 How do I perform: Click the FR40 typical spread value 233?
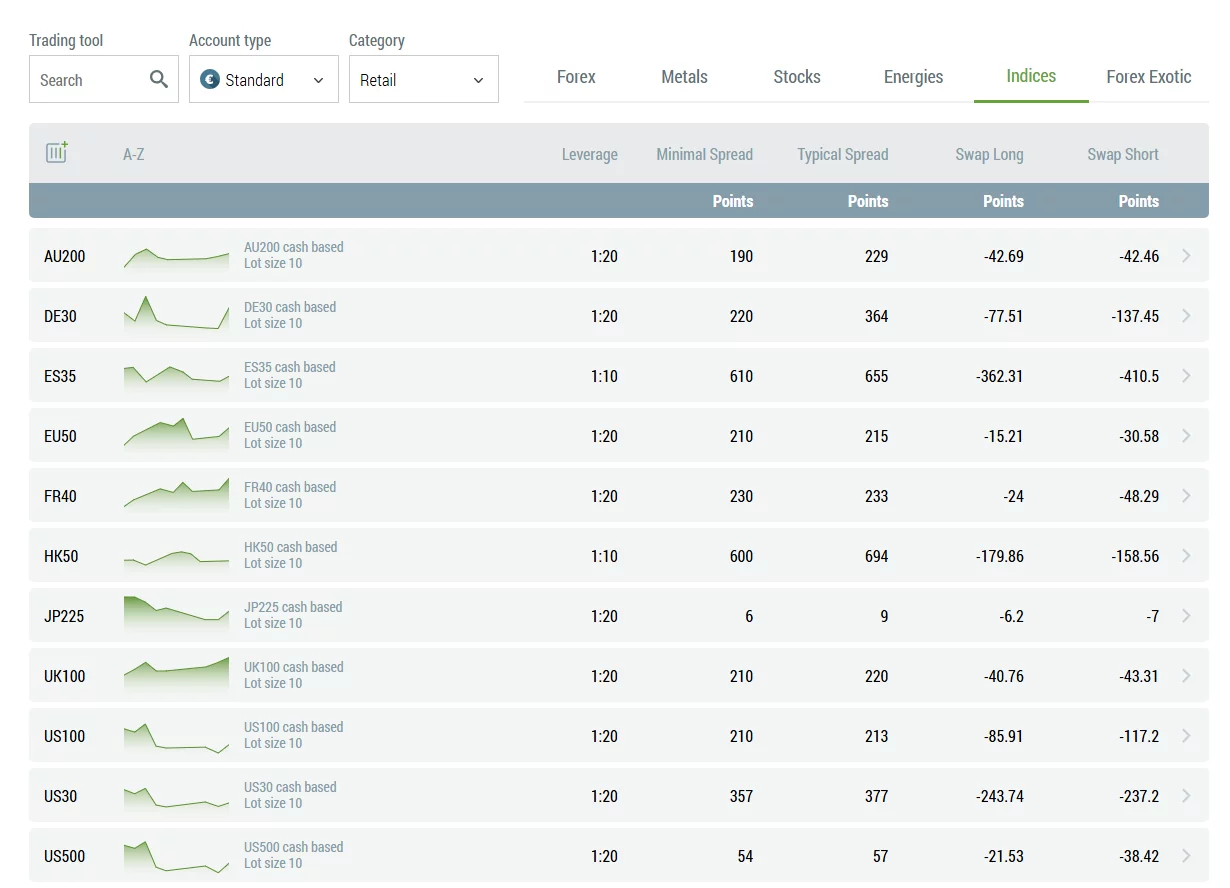coord(876,496)
